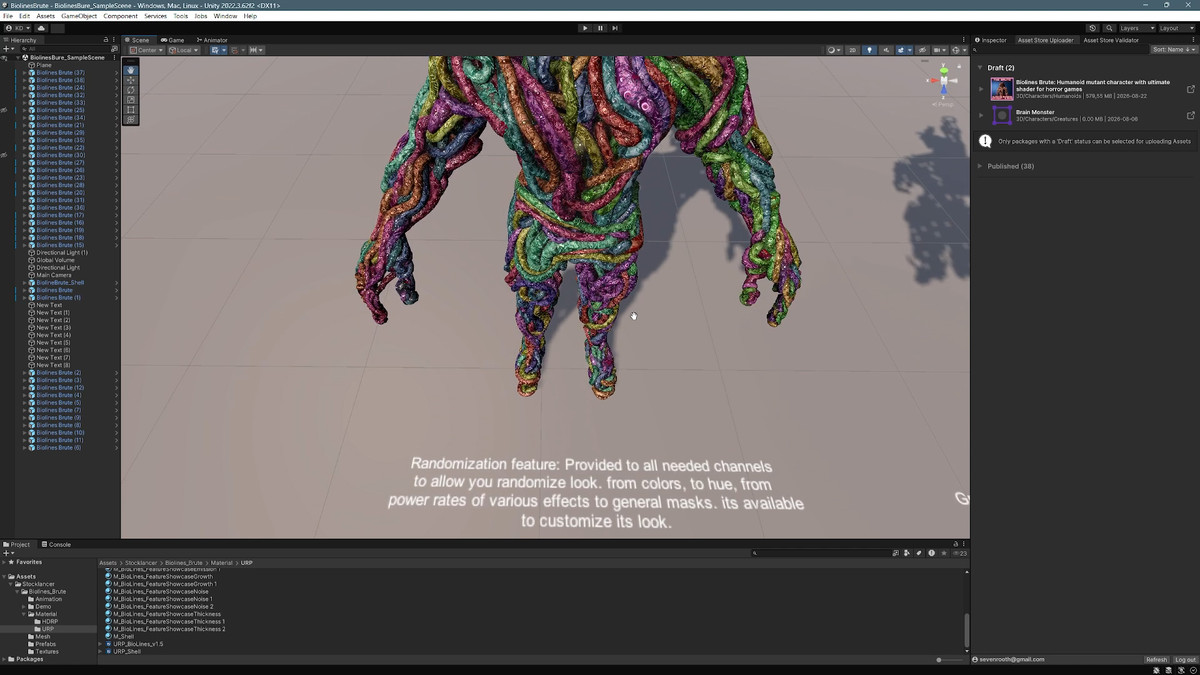The image size is (1200, 675).
Task: Select the Move tool in Scene overlay
Action: [130, 79]
